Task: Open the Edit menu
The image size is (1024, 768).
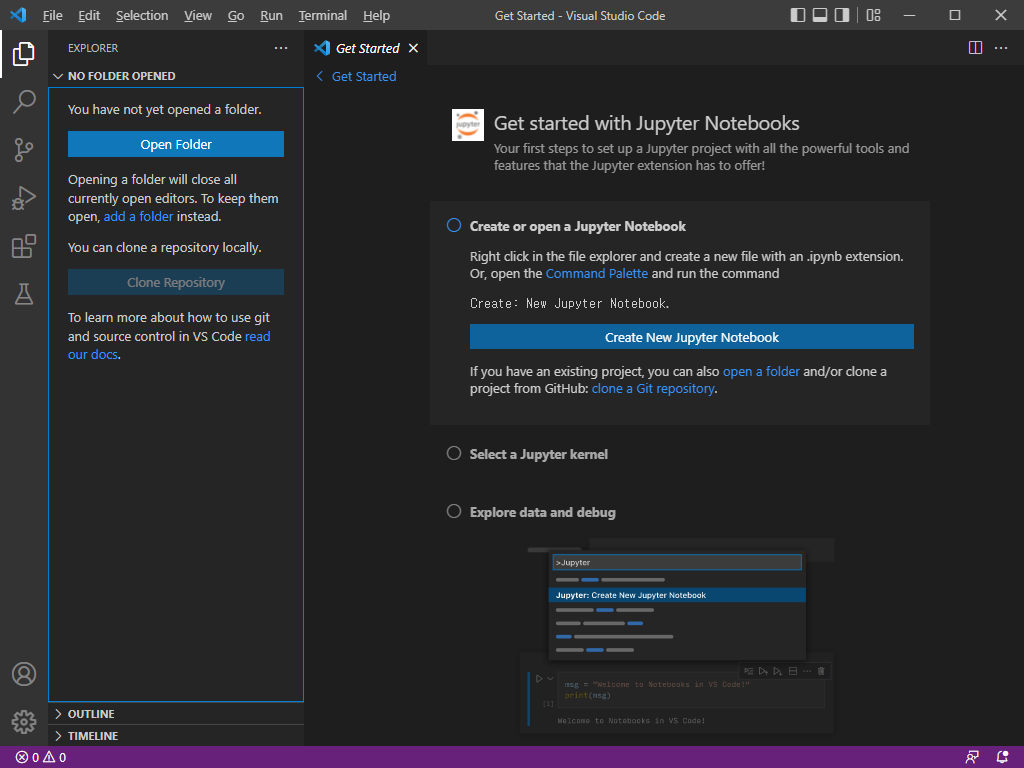Action: click(x=89, y=15)
